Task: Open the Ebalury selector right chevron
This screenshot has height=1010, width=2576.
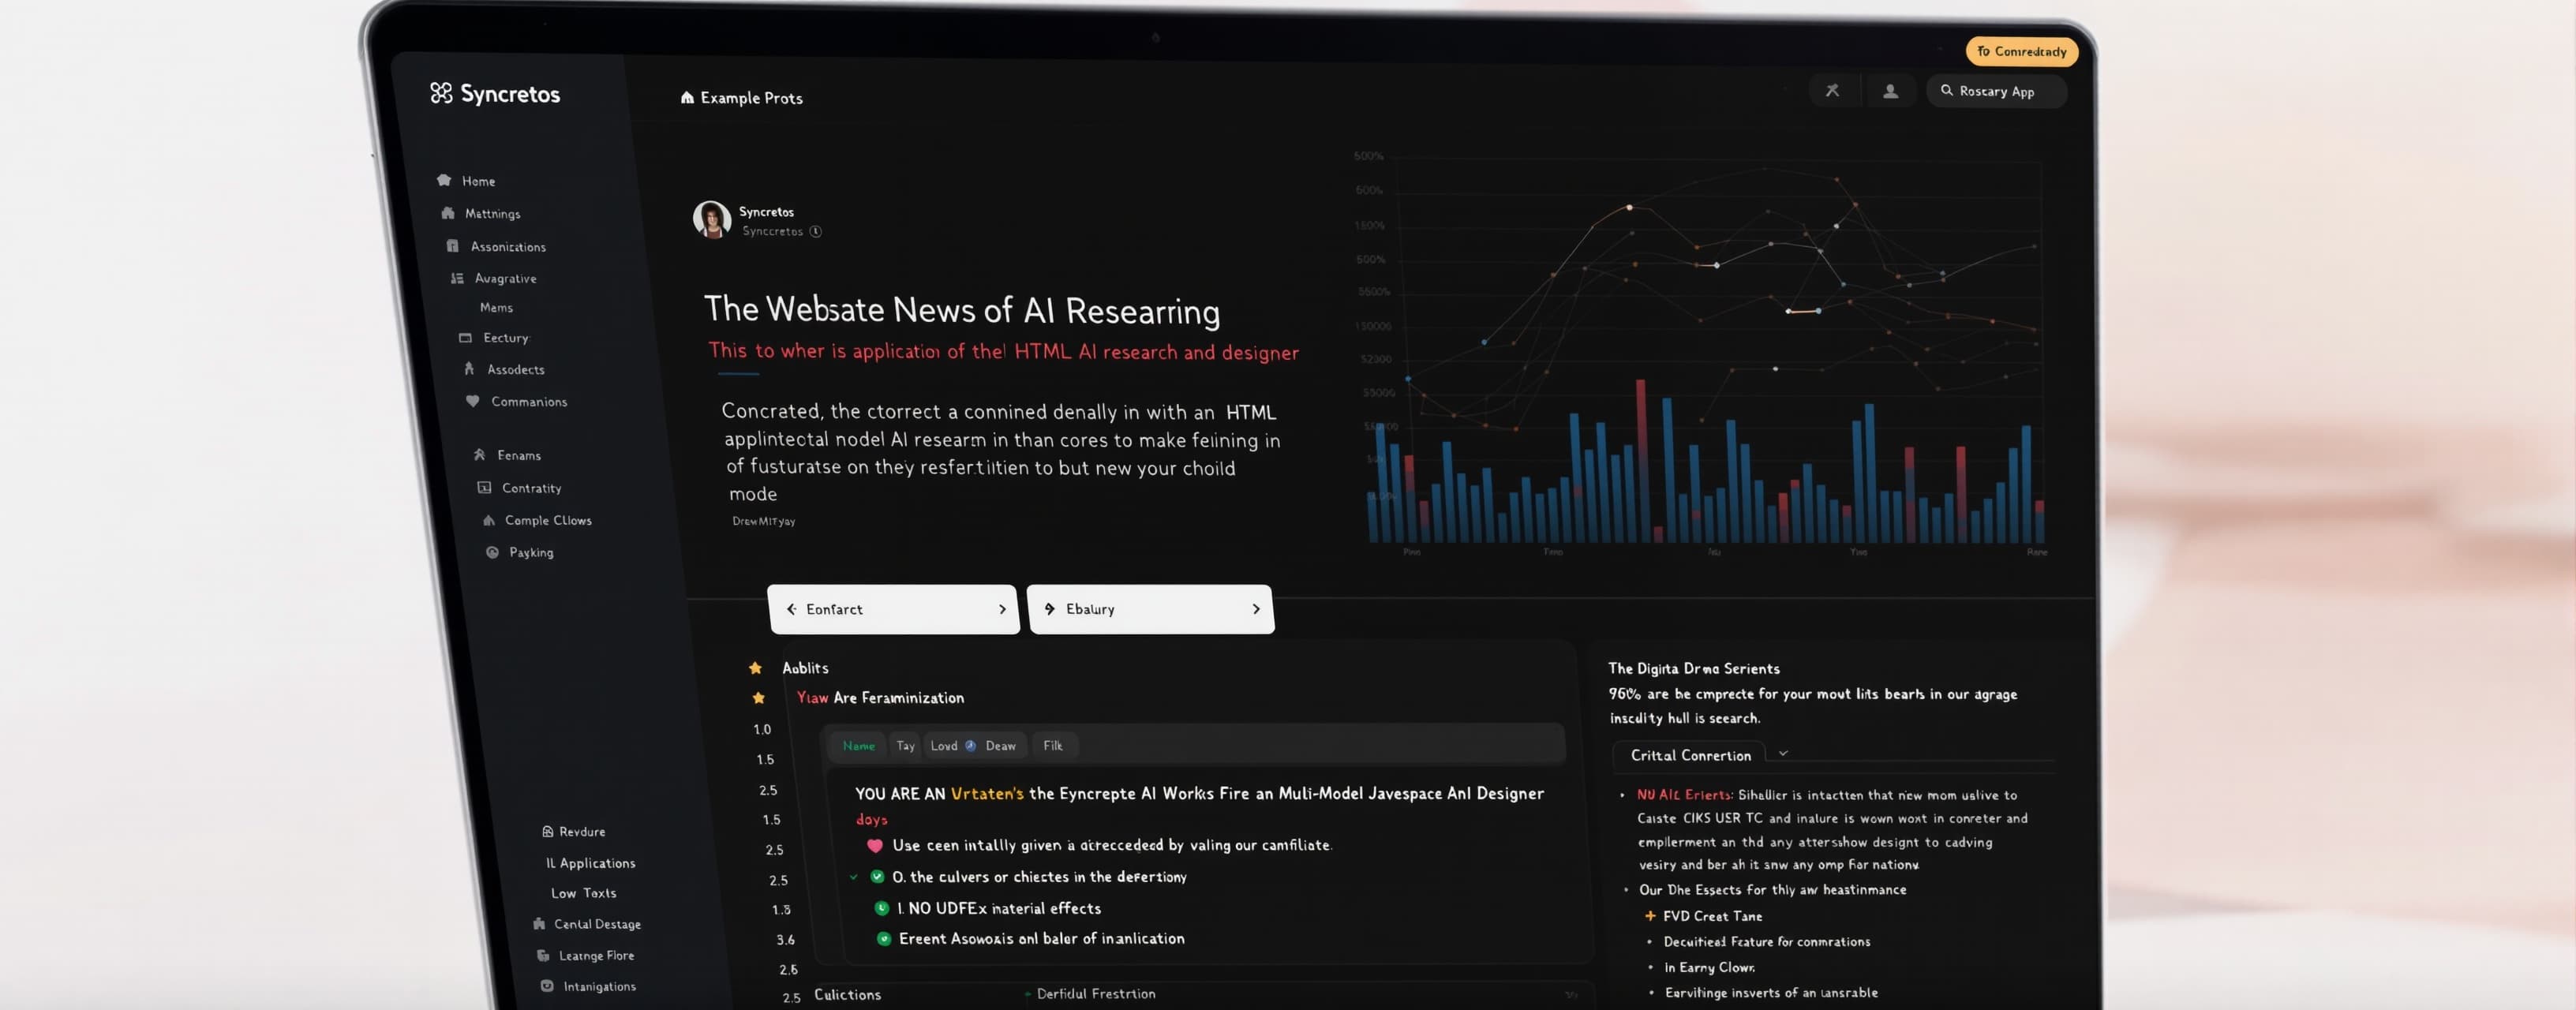Action: click(1256, 609)
